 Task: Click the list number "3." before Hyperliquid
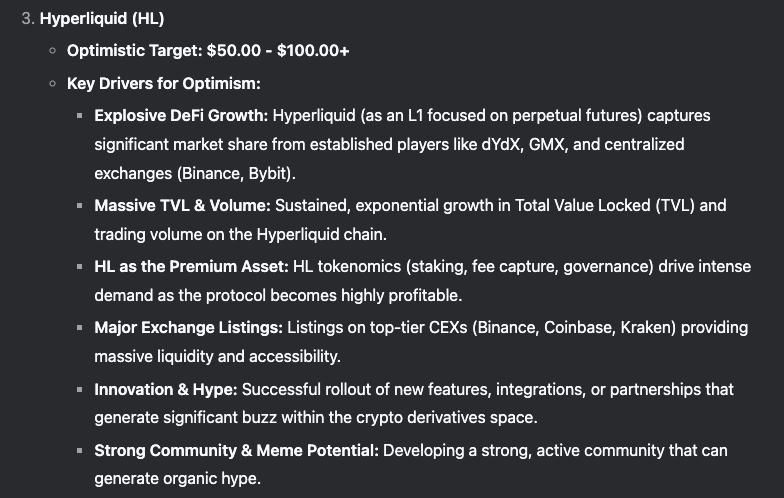pos(28,19)
